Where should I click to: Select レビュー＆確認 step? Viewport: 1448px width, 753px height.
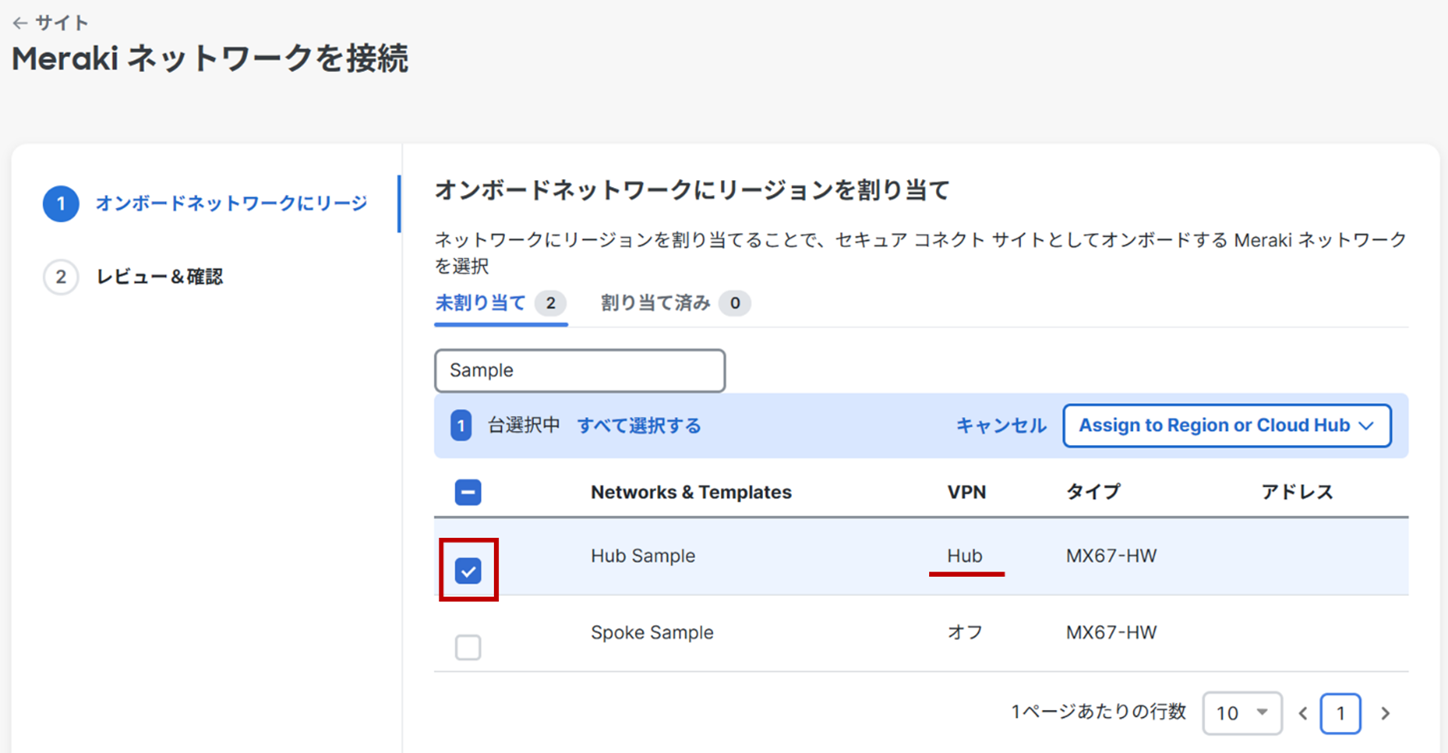click(x=160, y=277)
